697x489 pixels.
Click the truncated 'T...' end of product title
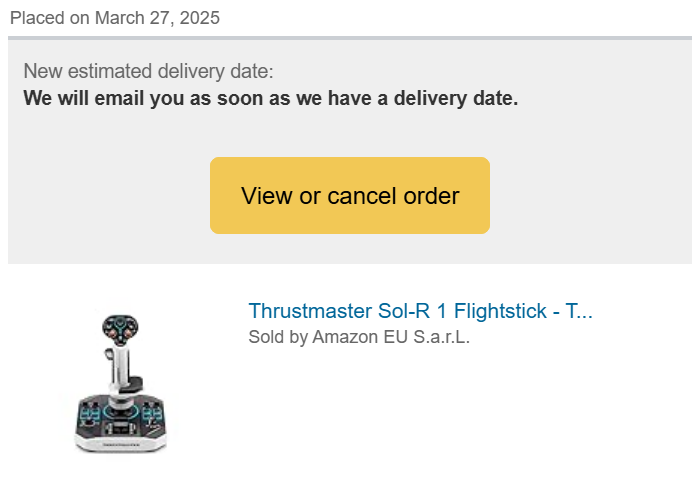pyautogui.click(x=579, y=311)
